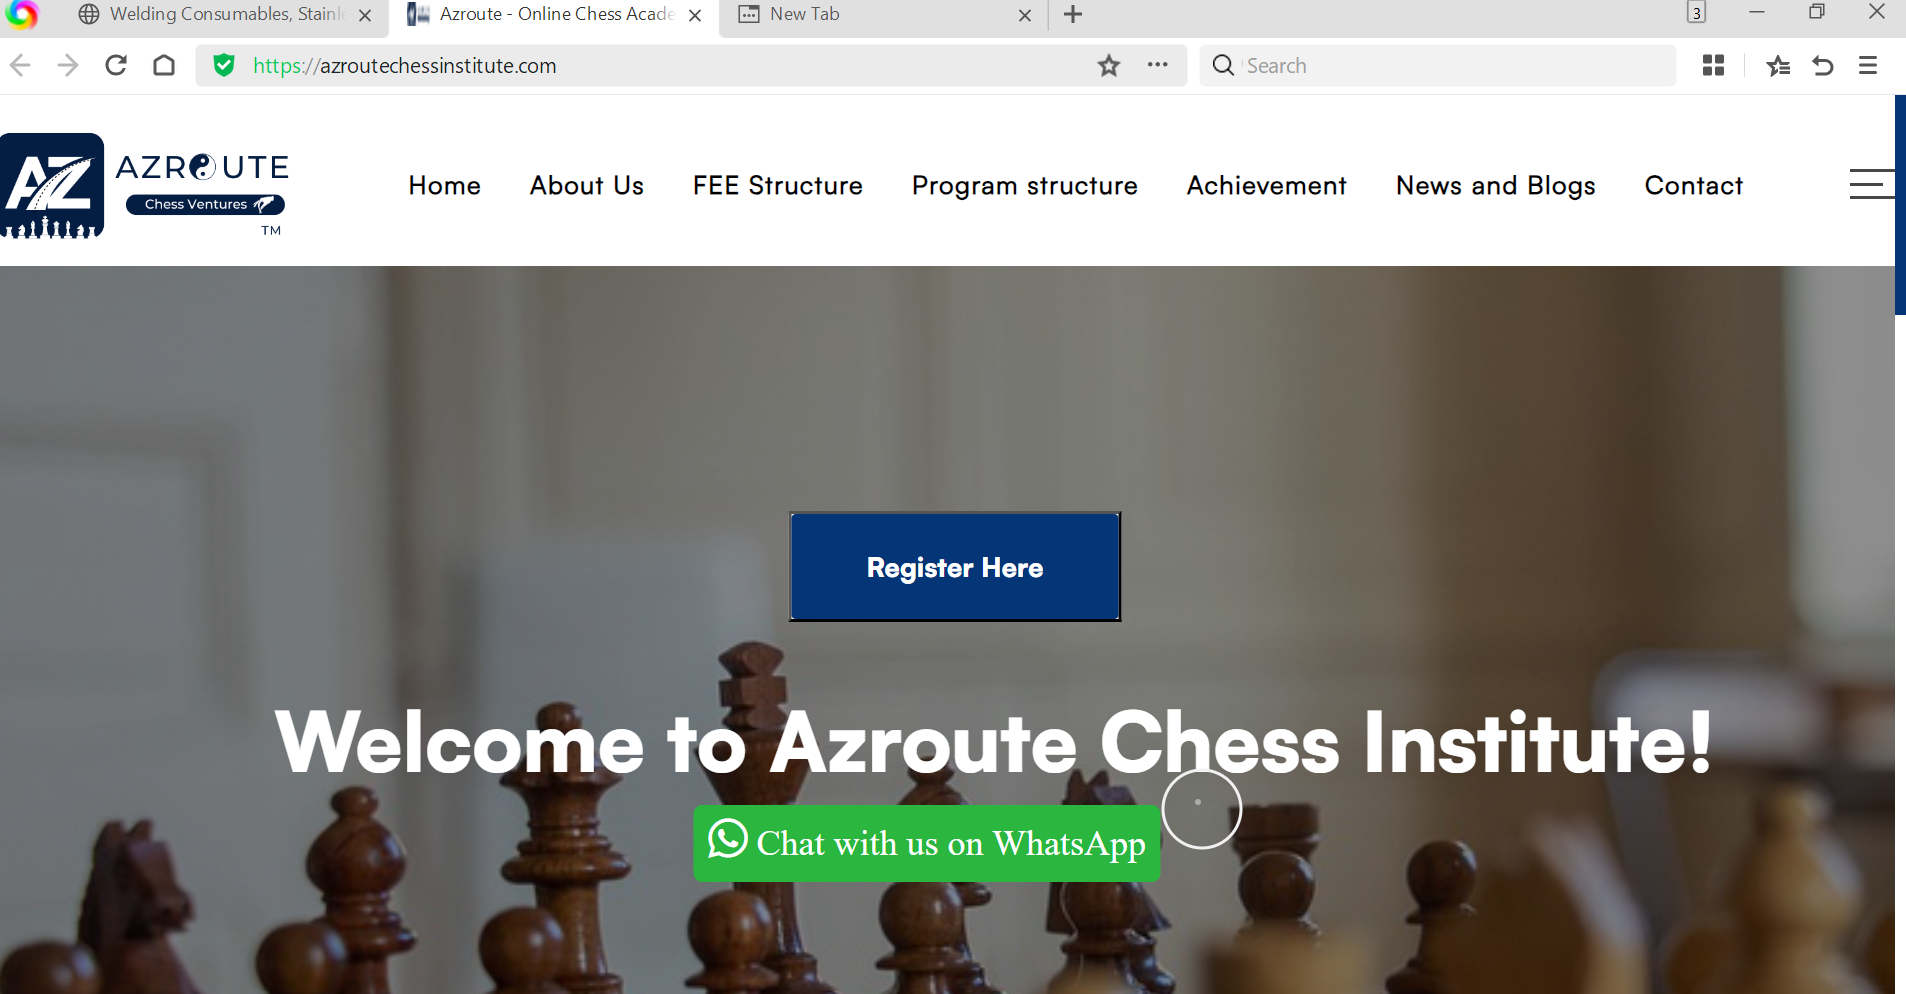Open the page actions three-dot menu

(x=1157, y=65)
